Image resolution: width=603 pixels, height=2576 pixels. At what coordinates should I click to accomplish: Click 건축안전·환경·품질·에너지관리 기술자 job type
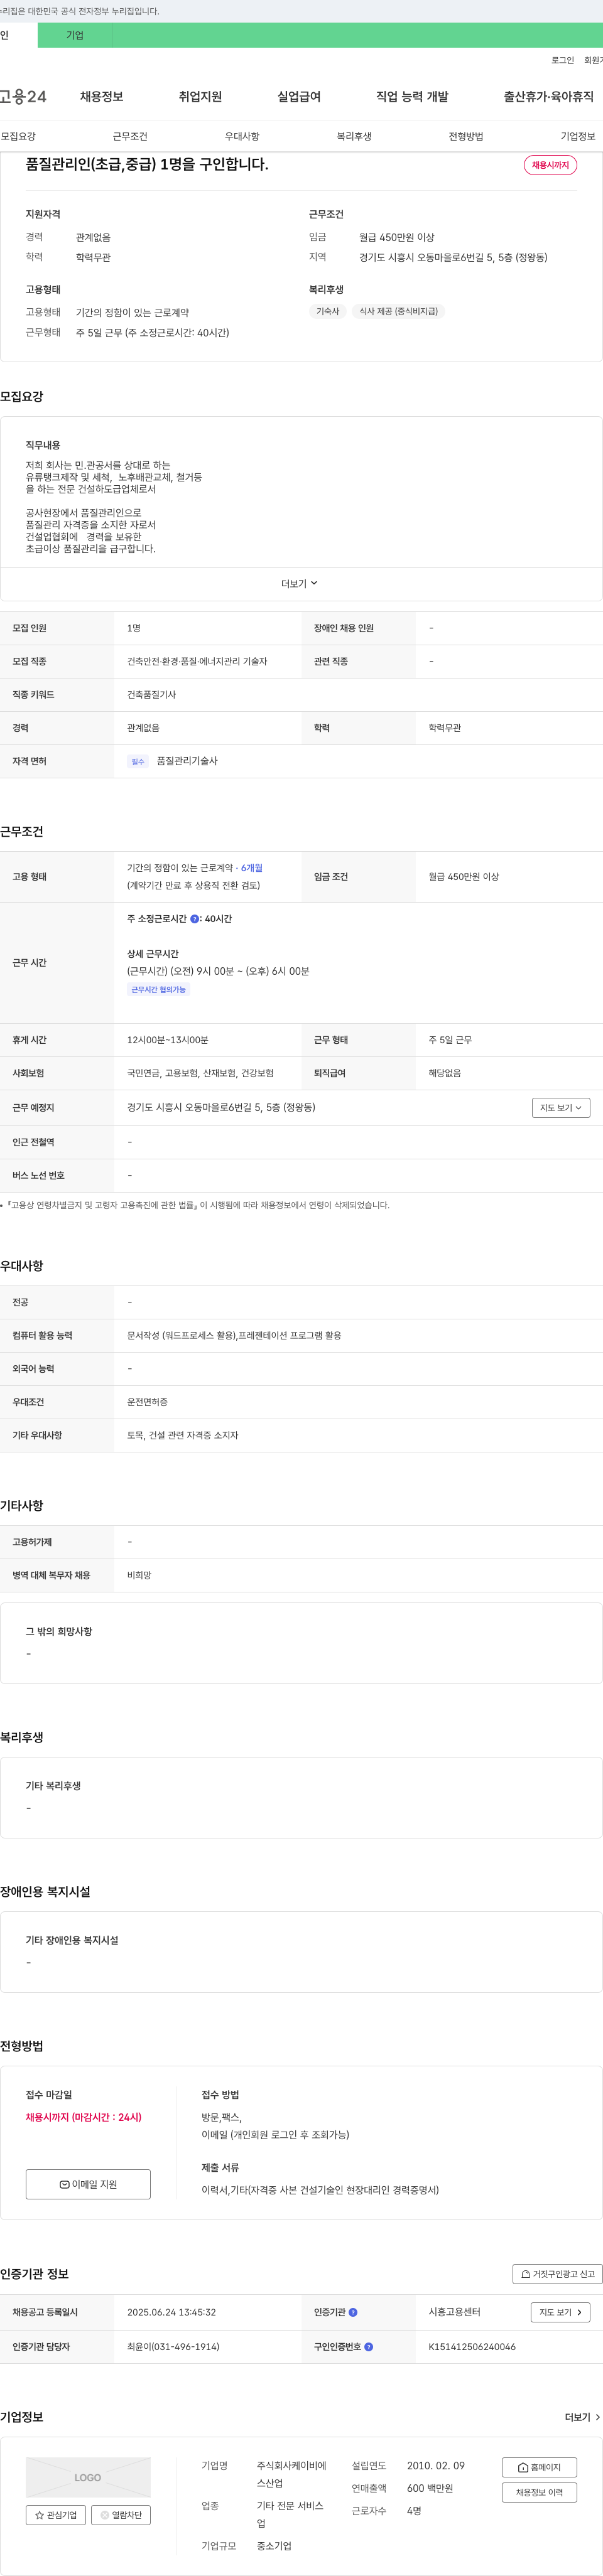[197, 661]
